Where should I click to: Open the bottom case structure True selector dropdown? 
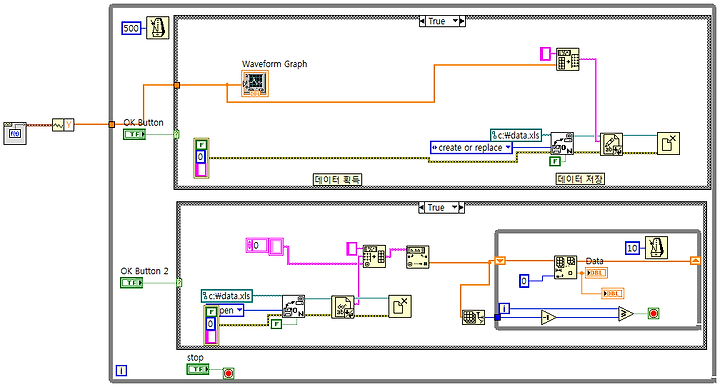[455, 208]
